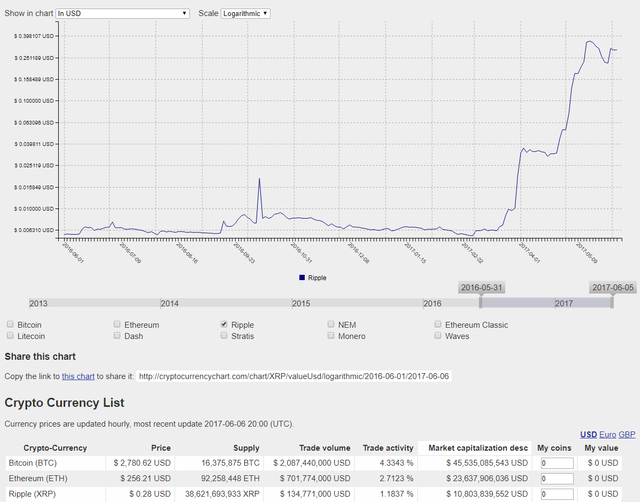Select 2015 on the timeline bar
This screenshot has height=502, width=640.
point(301,303)
